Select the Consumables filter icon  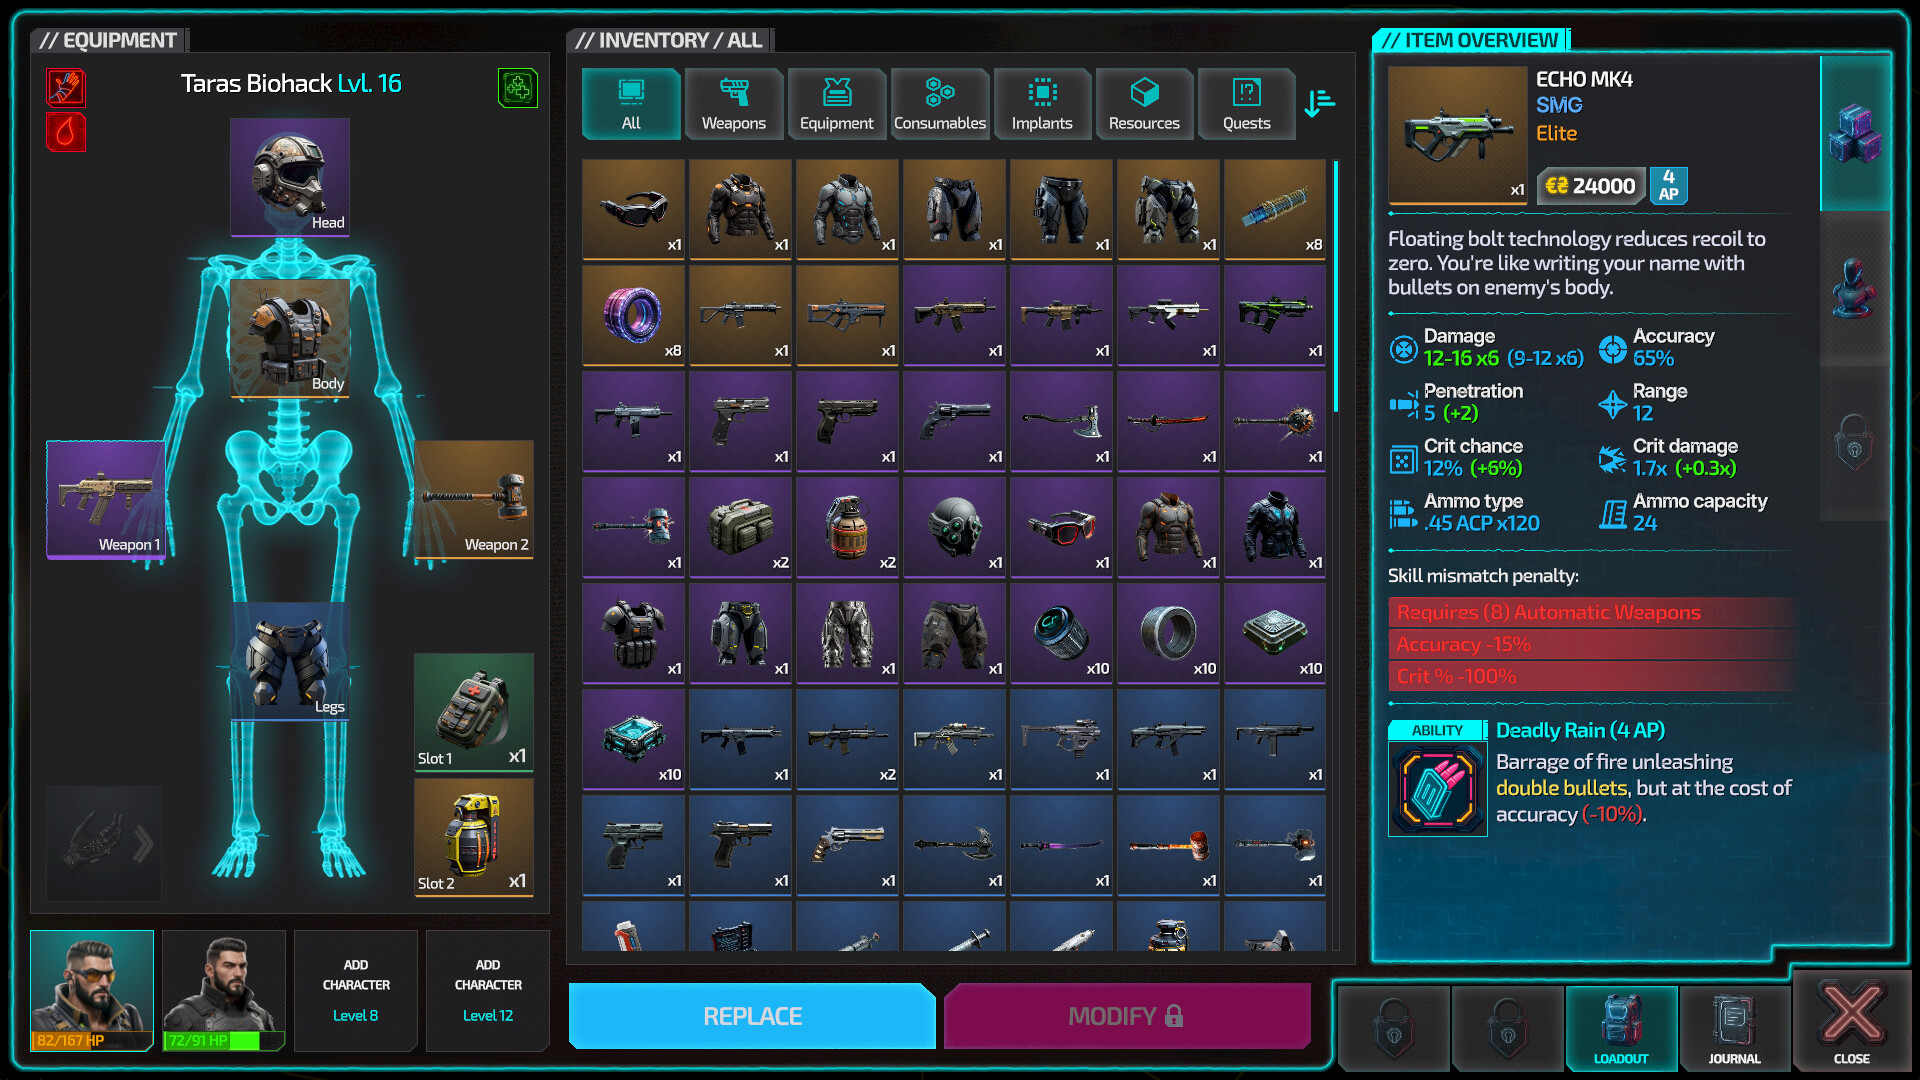pos(939,103)
